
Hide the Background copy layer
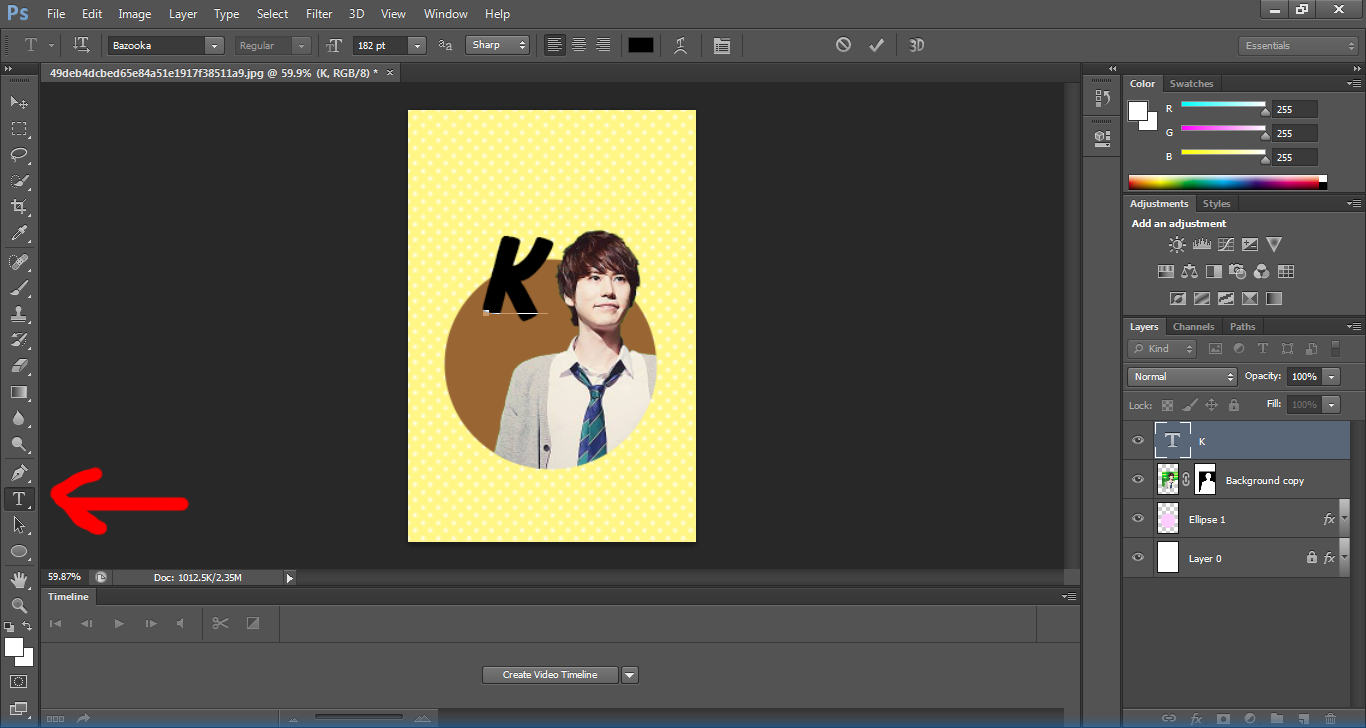1137,480
